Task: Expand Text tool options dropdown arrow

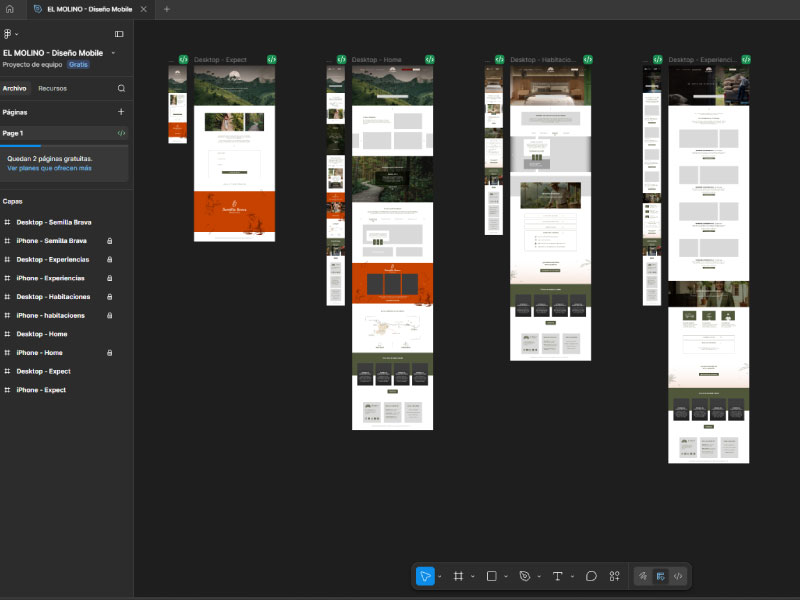Action: coord(572,577)
